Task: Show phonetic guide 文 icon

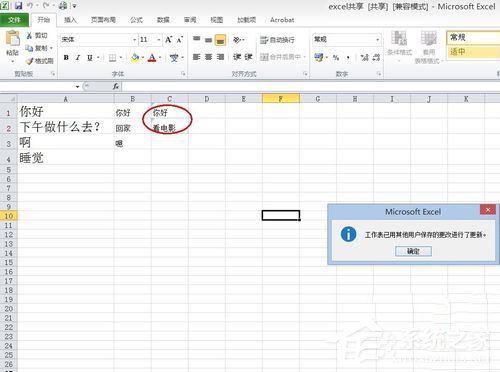Action: pyautogui.click(x=174, y=58)
